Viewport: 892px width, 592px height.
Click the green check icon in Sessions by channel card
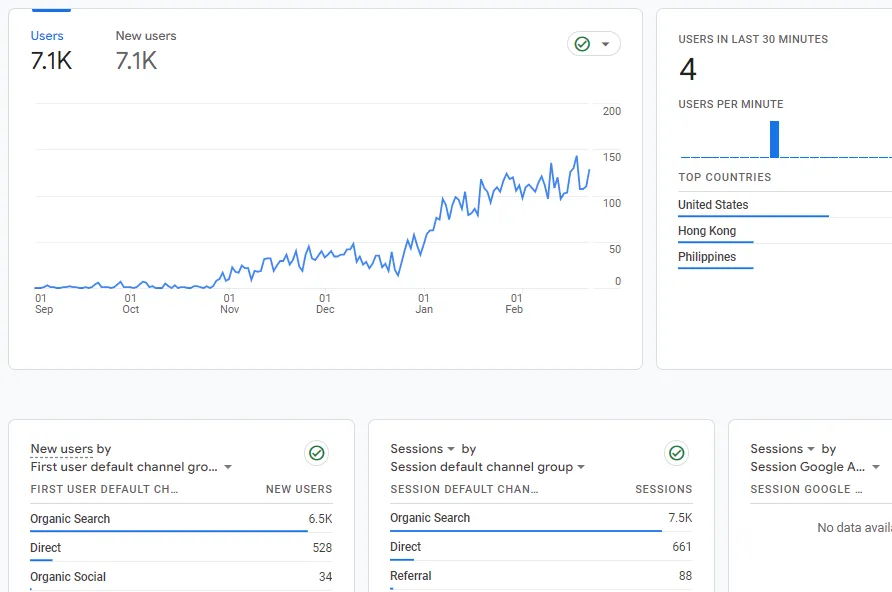[x=677, y=454]
